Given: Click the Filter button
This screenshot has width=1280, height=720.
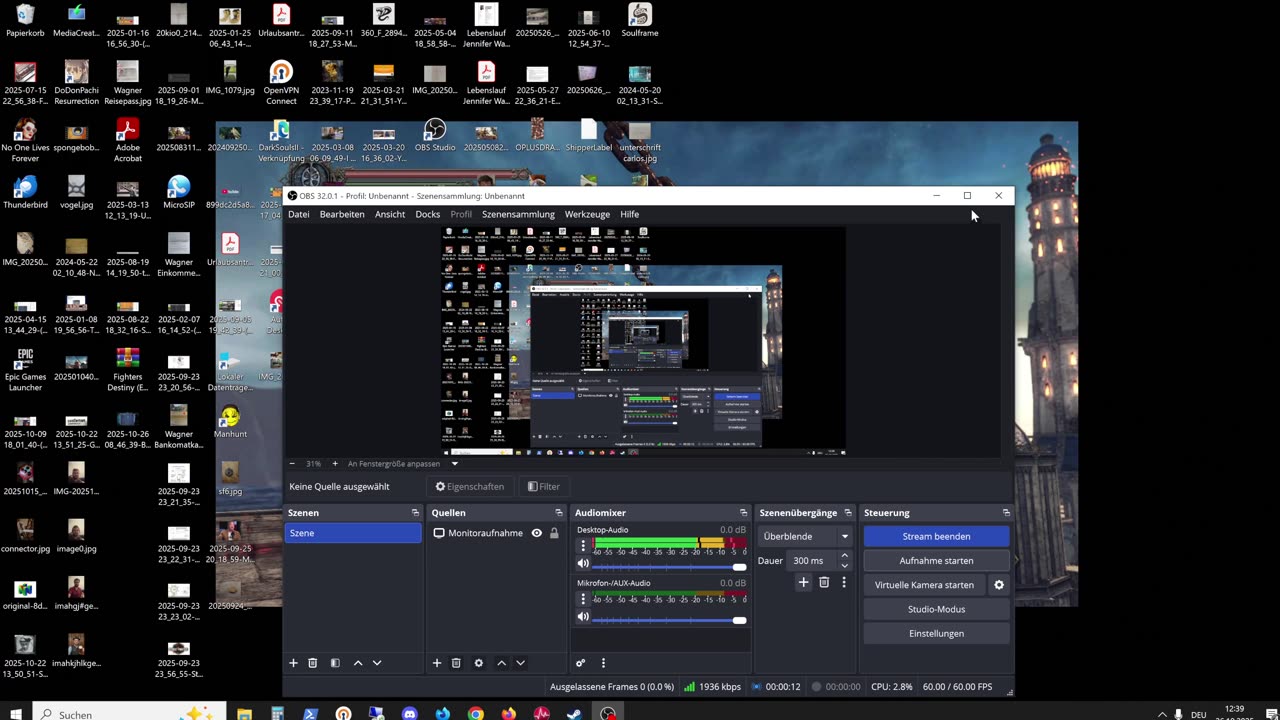Looking at the screenshot, I should pos(543,487).
